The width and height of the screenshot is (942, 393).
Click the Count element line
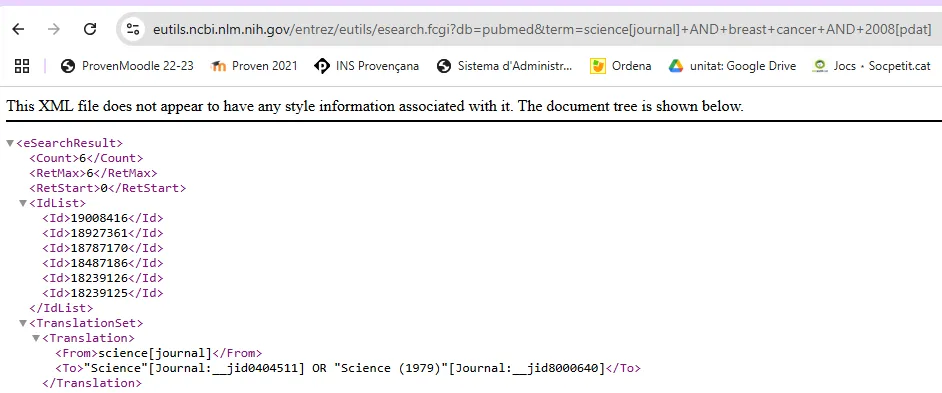tap(87, 158)
